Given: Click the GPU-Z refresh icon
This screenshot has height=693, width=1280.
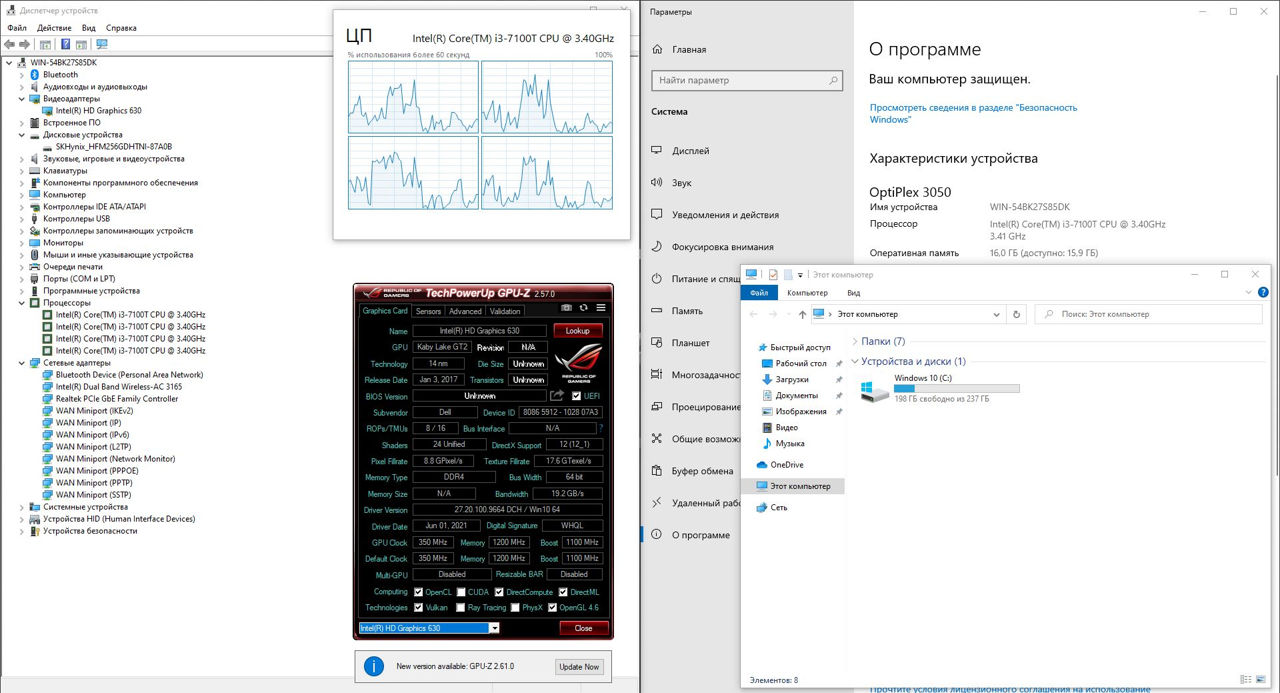Looking at the screenshot, I should (584, 308).
